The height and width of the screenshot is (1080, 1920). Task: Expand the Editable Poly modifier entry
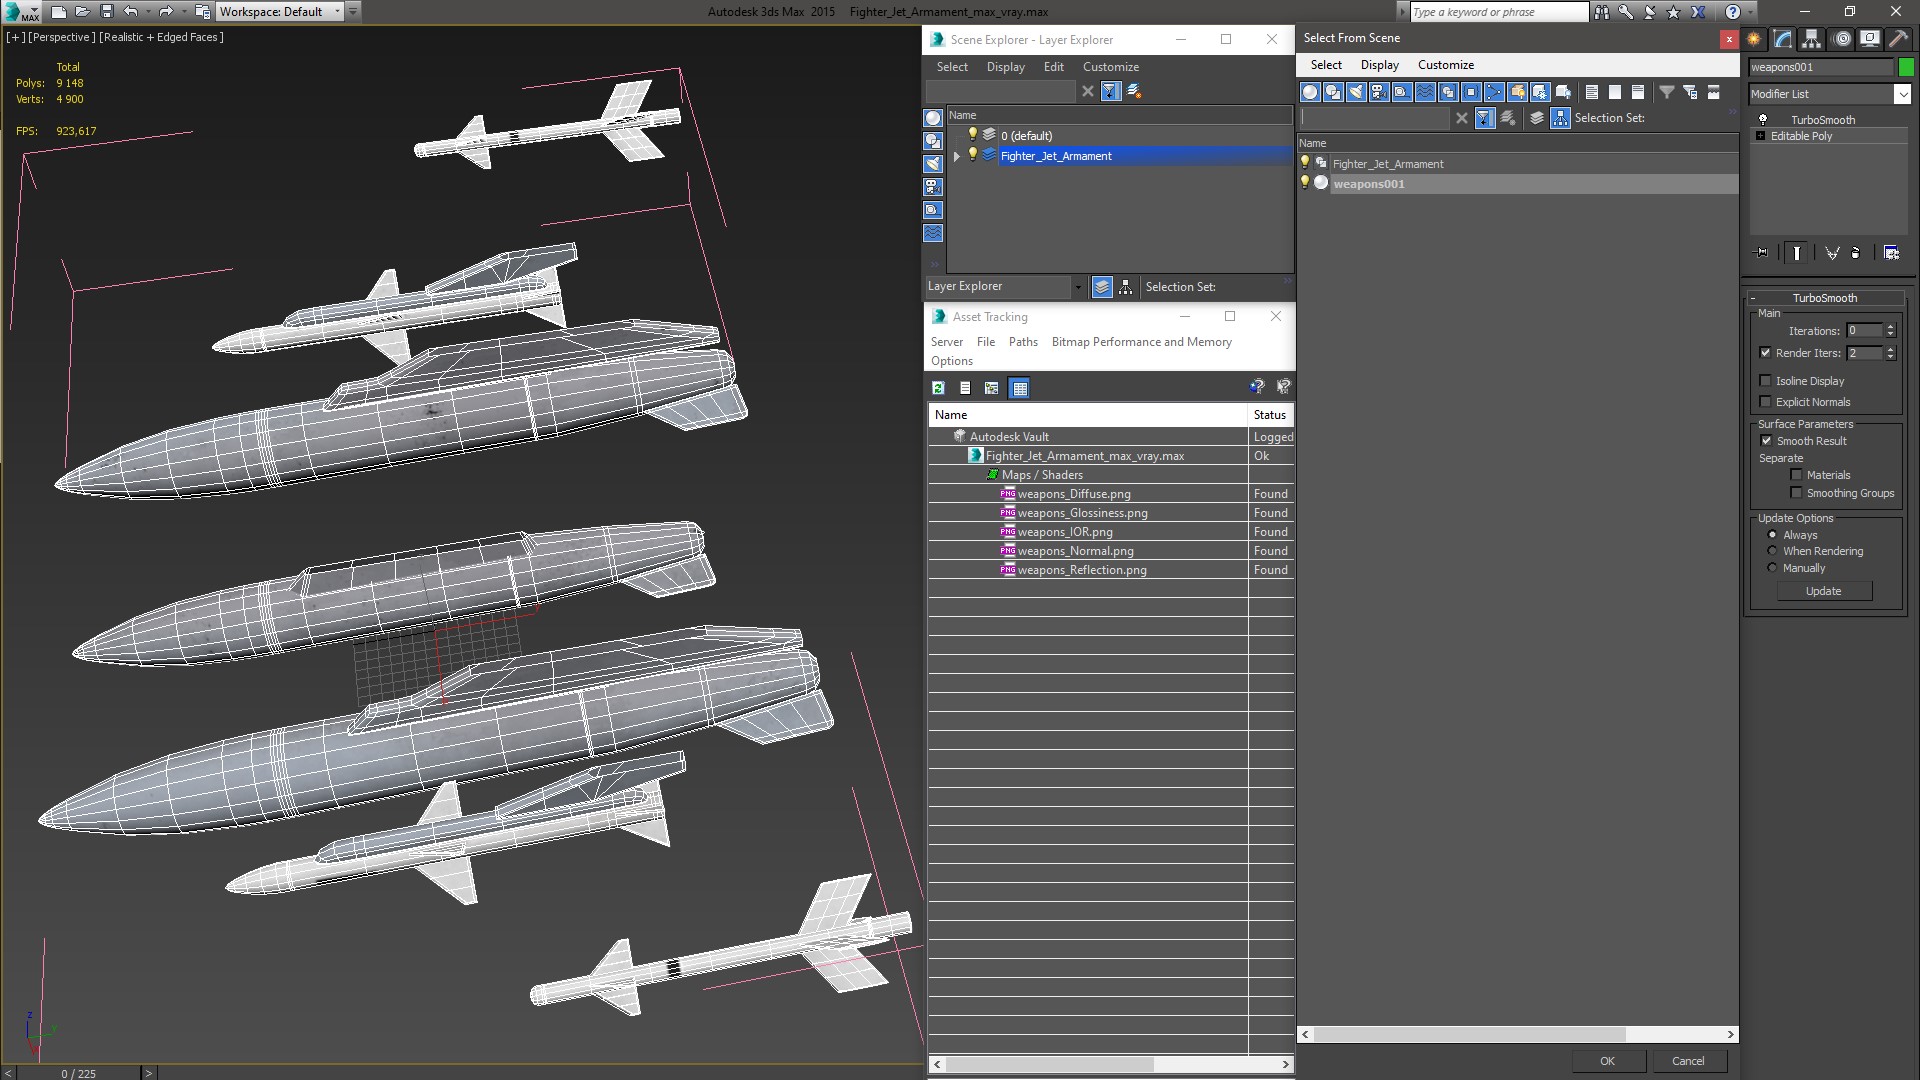(1760, 136)
